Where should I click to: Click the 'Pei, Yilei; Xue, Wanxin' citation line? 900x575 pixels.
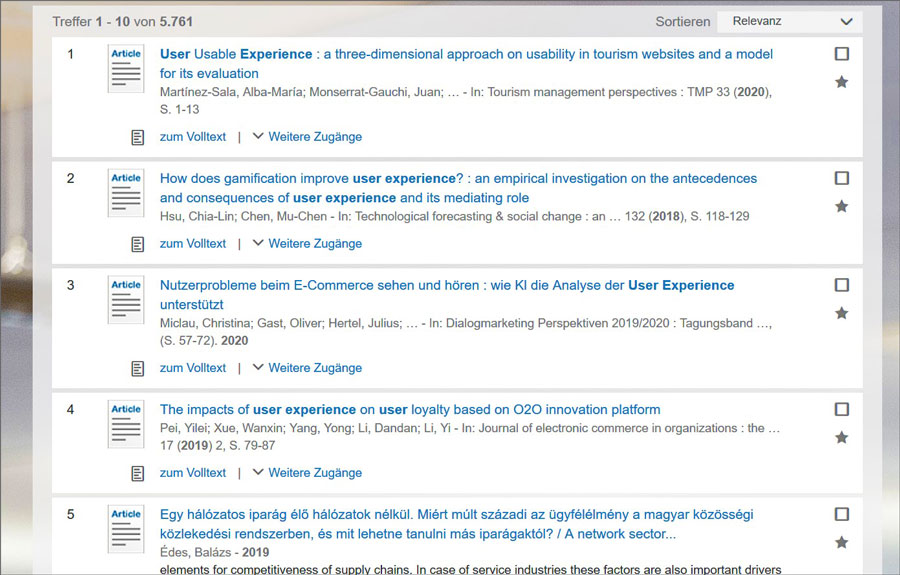point(470,437)
